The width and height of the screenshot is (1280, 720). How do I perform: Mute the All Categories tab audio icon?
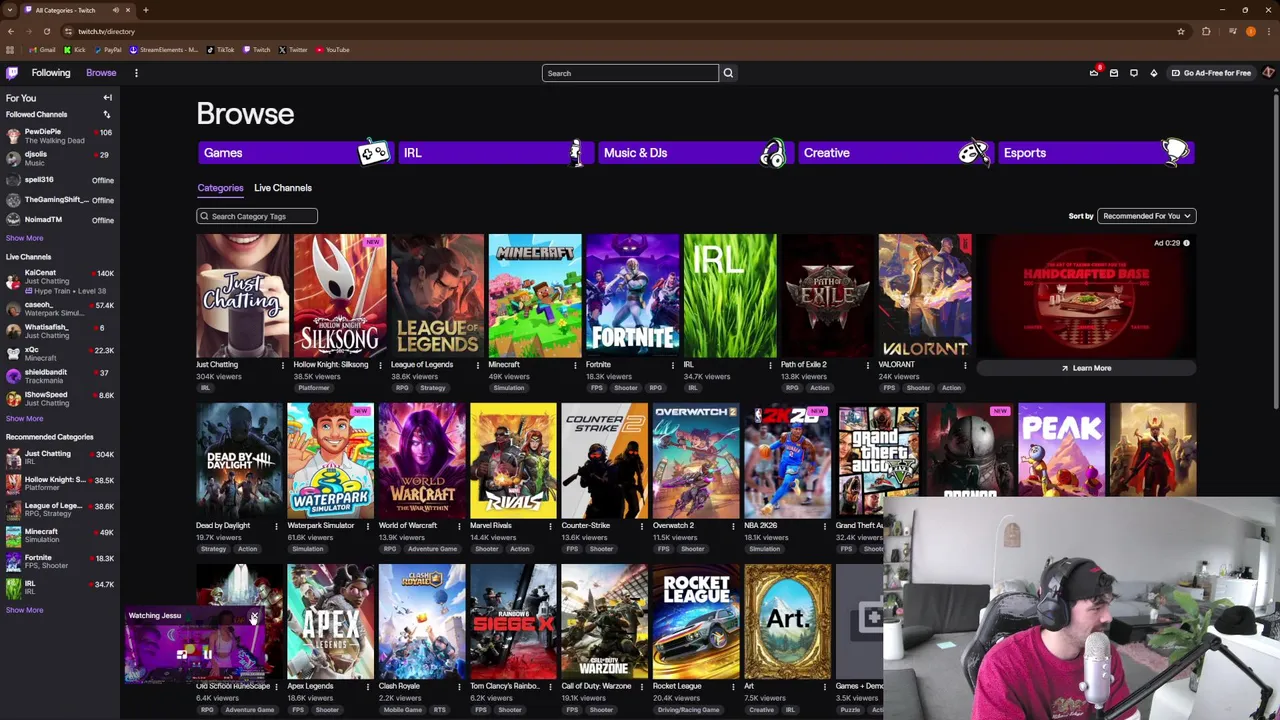click(115, 10)
